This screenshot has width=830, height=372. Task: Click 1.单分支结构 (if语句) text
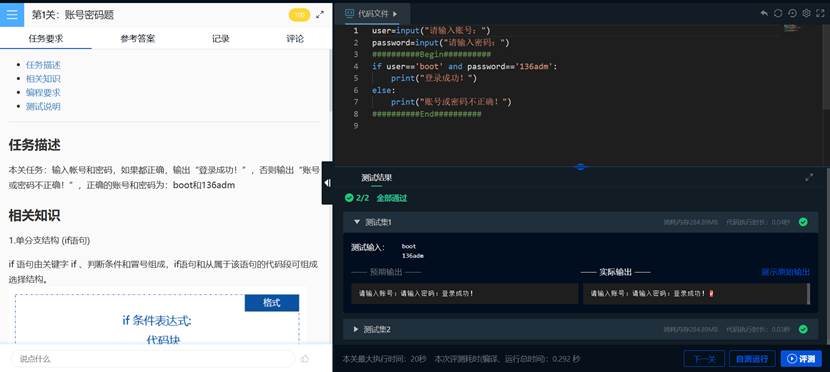(x=49, y=240)
